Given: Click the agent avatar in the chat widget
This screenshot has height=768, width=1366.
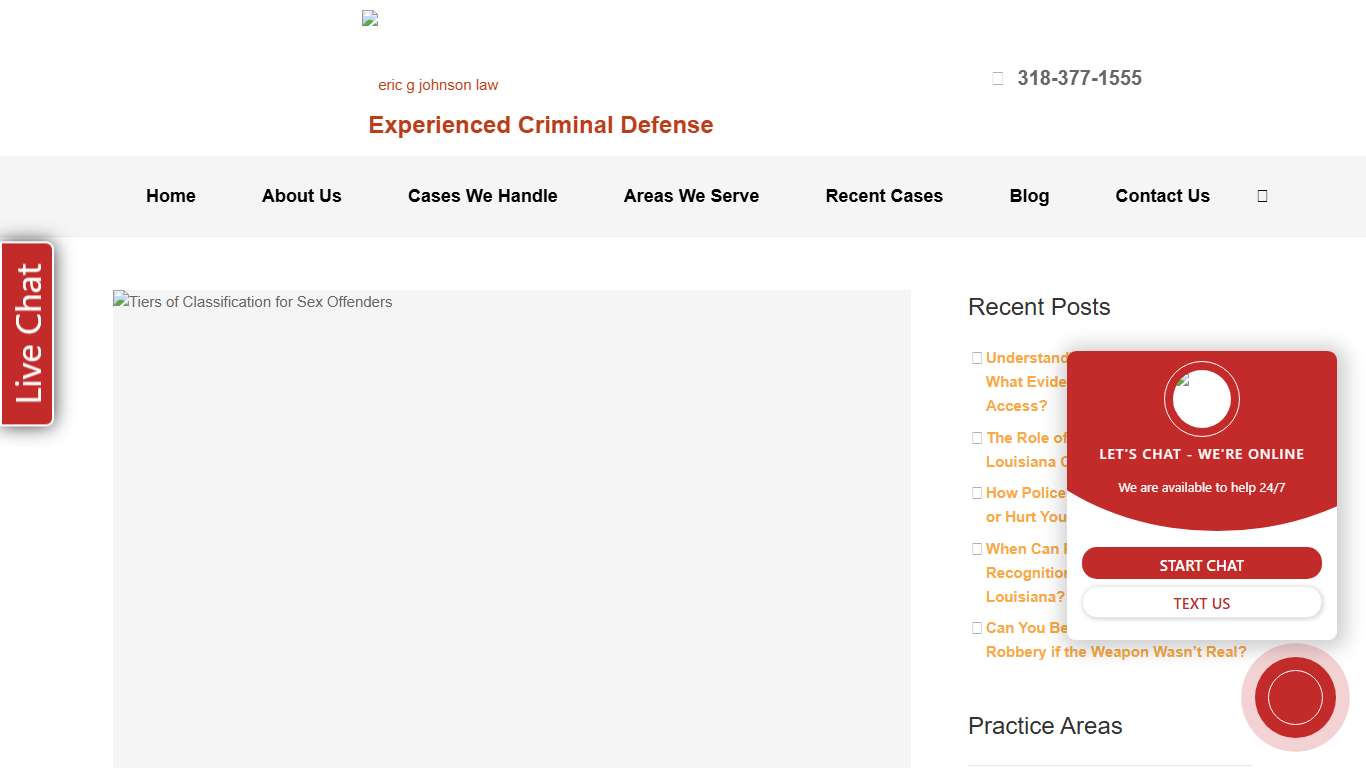Looking at the screenshot, I should coord(1201,398).
